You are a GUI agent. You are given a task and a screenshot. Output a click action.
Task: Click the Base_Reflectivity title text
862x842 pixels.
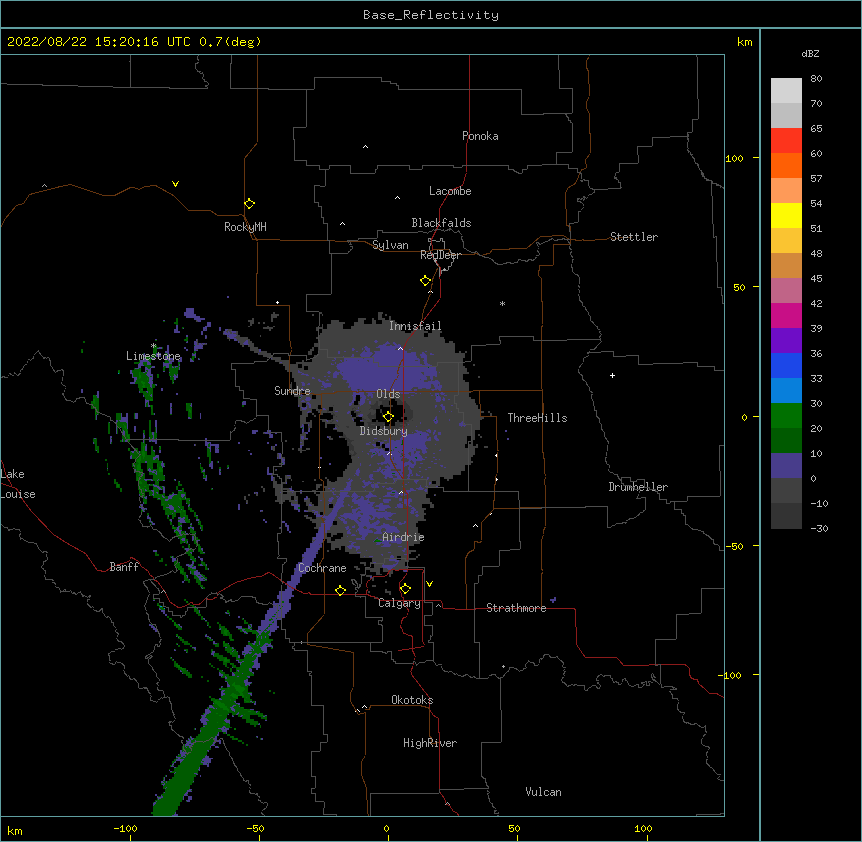(x=431, y=15)
